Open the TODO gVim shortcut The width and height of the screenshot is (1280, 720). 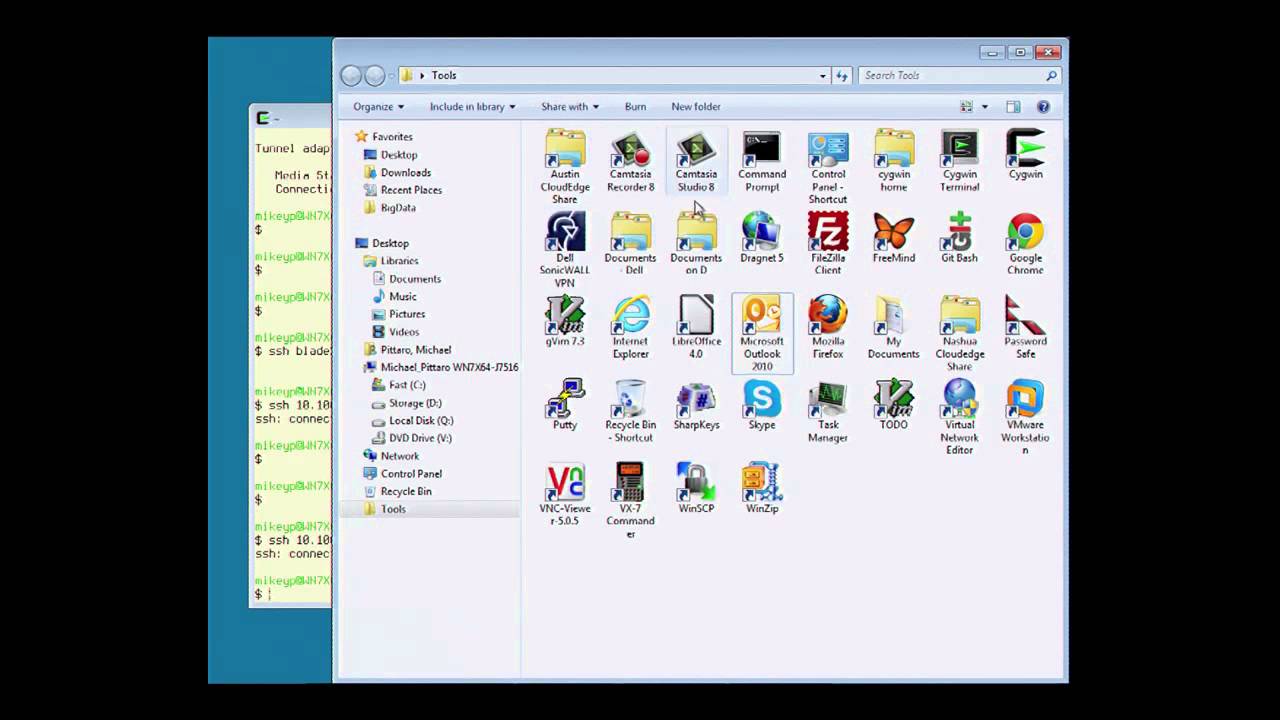click(x=894, y=405)
